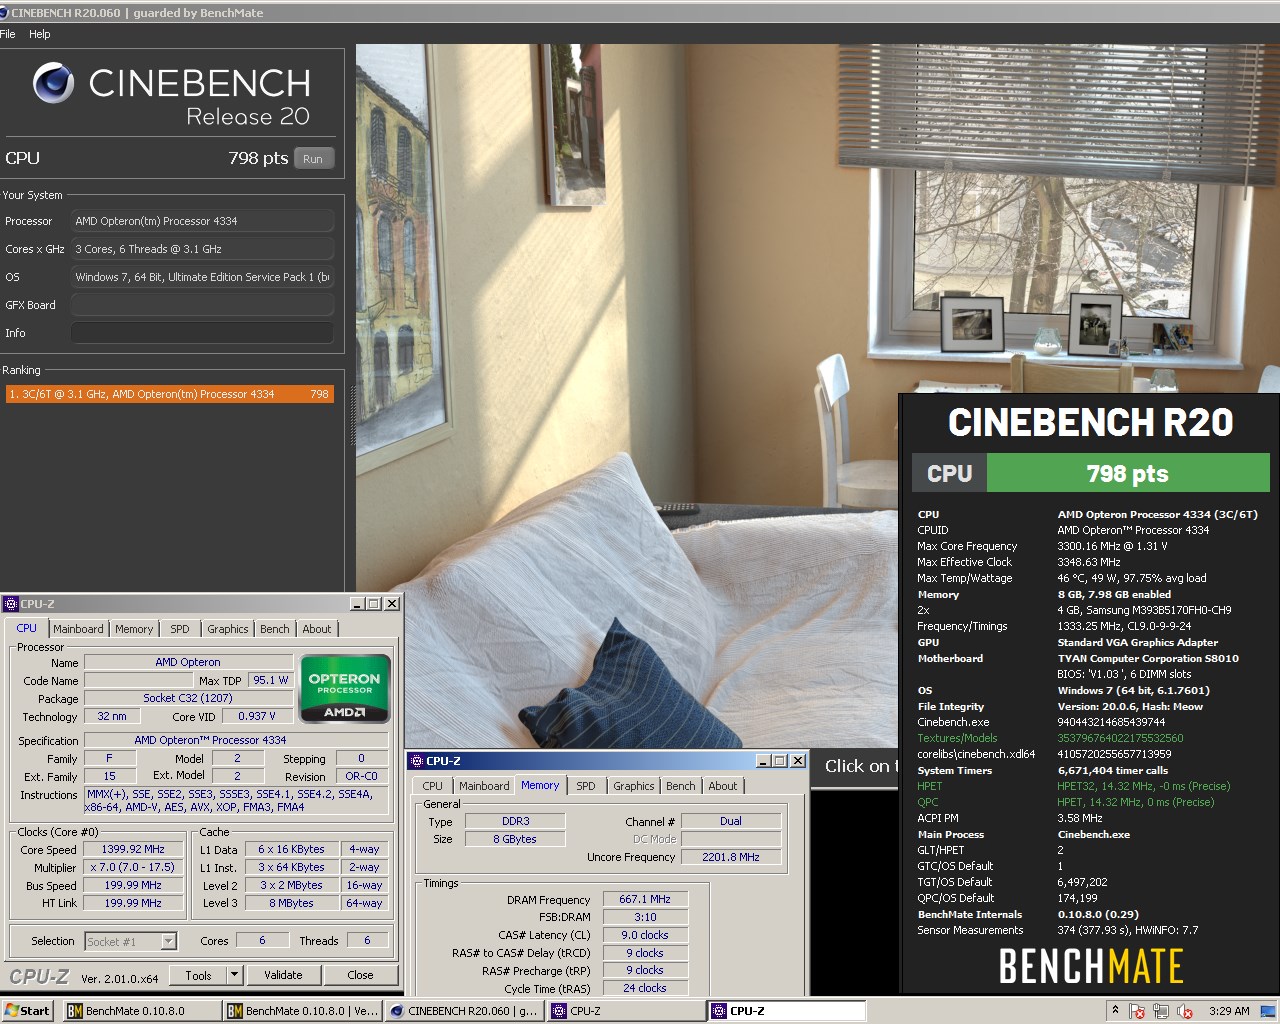Switch to Graphics tab in CPU-Z processor window

point(228,629)
